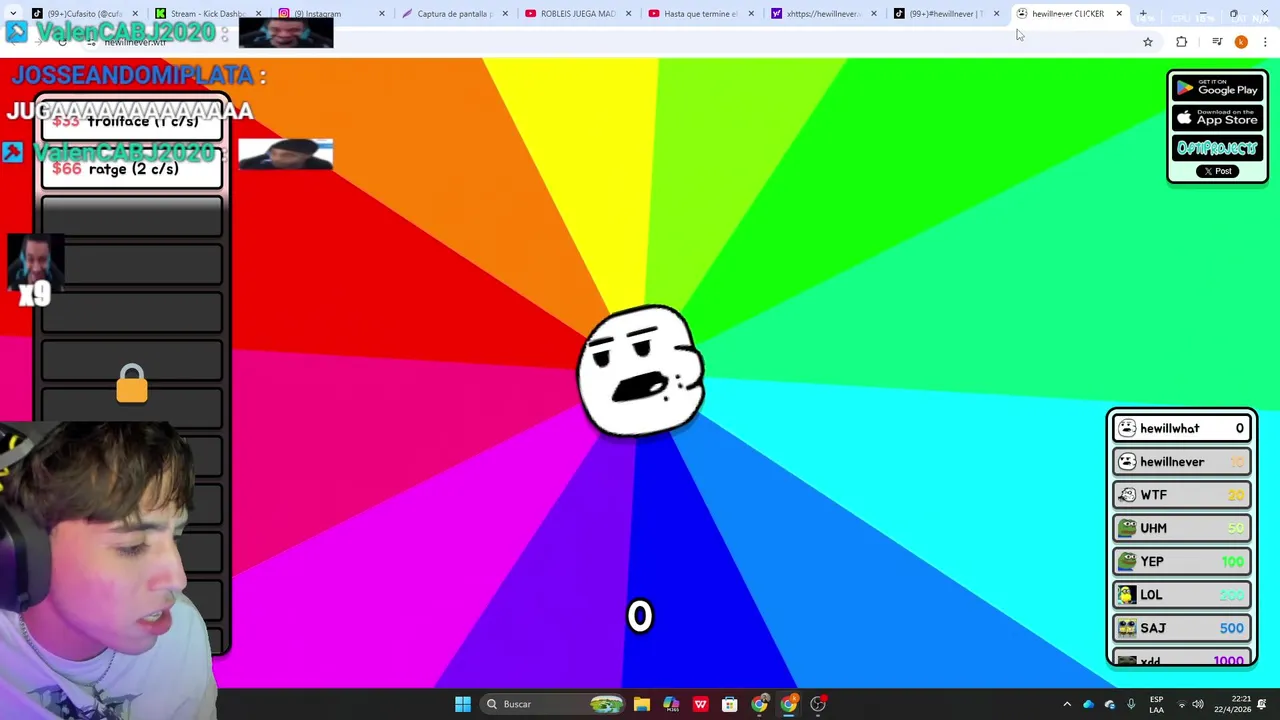Click the X Post share button
This screenshot has width=1280, height=720.
[x=1217, y=171]
